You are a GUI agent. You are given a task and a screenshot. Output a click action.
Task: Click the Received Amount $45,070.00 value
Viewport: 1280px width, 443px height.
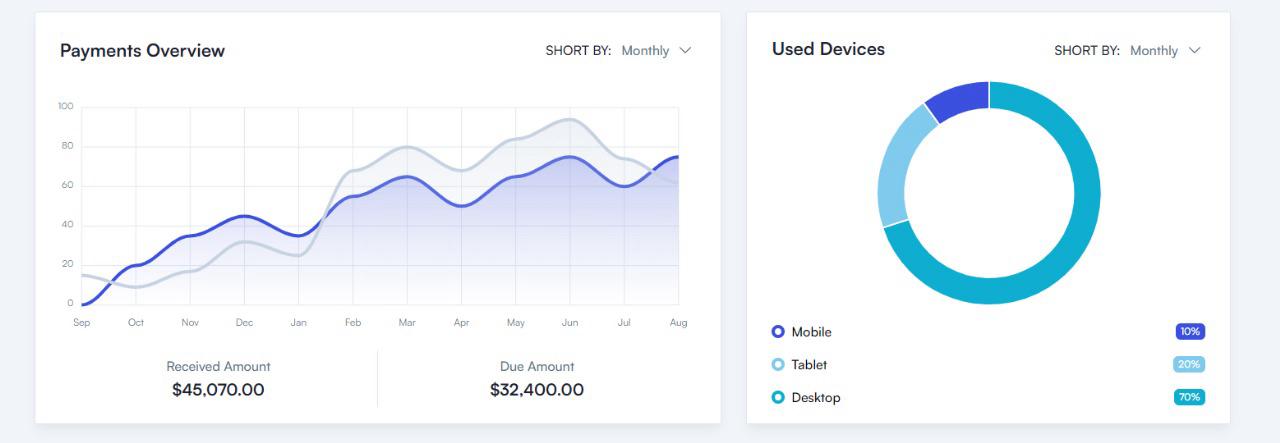pos(218,389)
